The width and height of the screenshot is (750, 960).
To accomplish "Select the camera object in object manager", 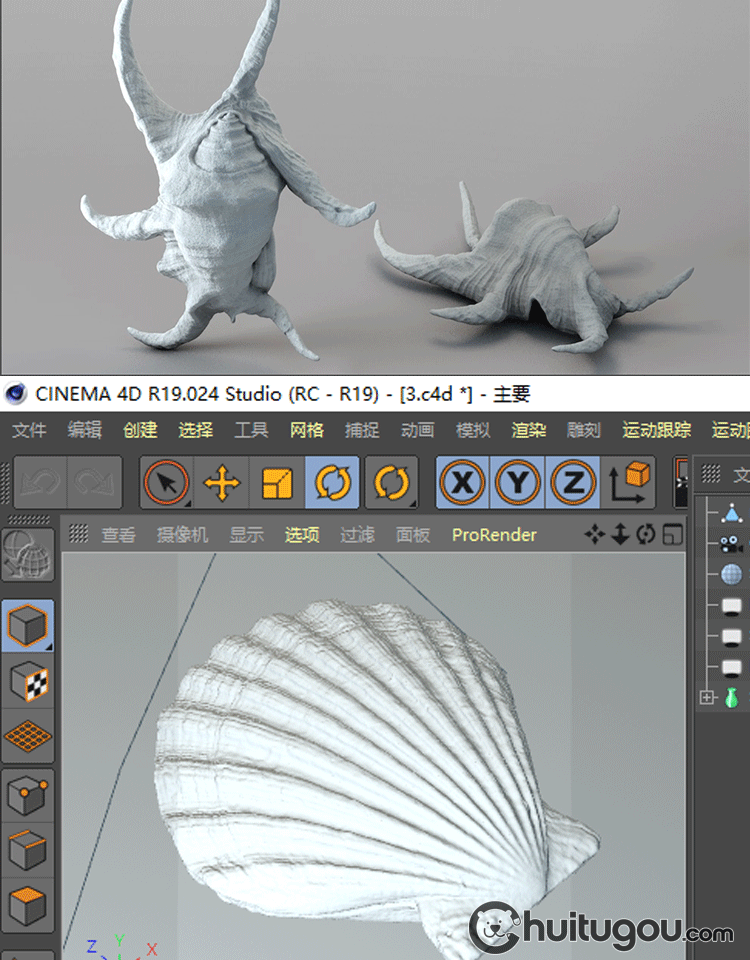I will point(732,545).
